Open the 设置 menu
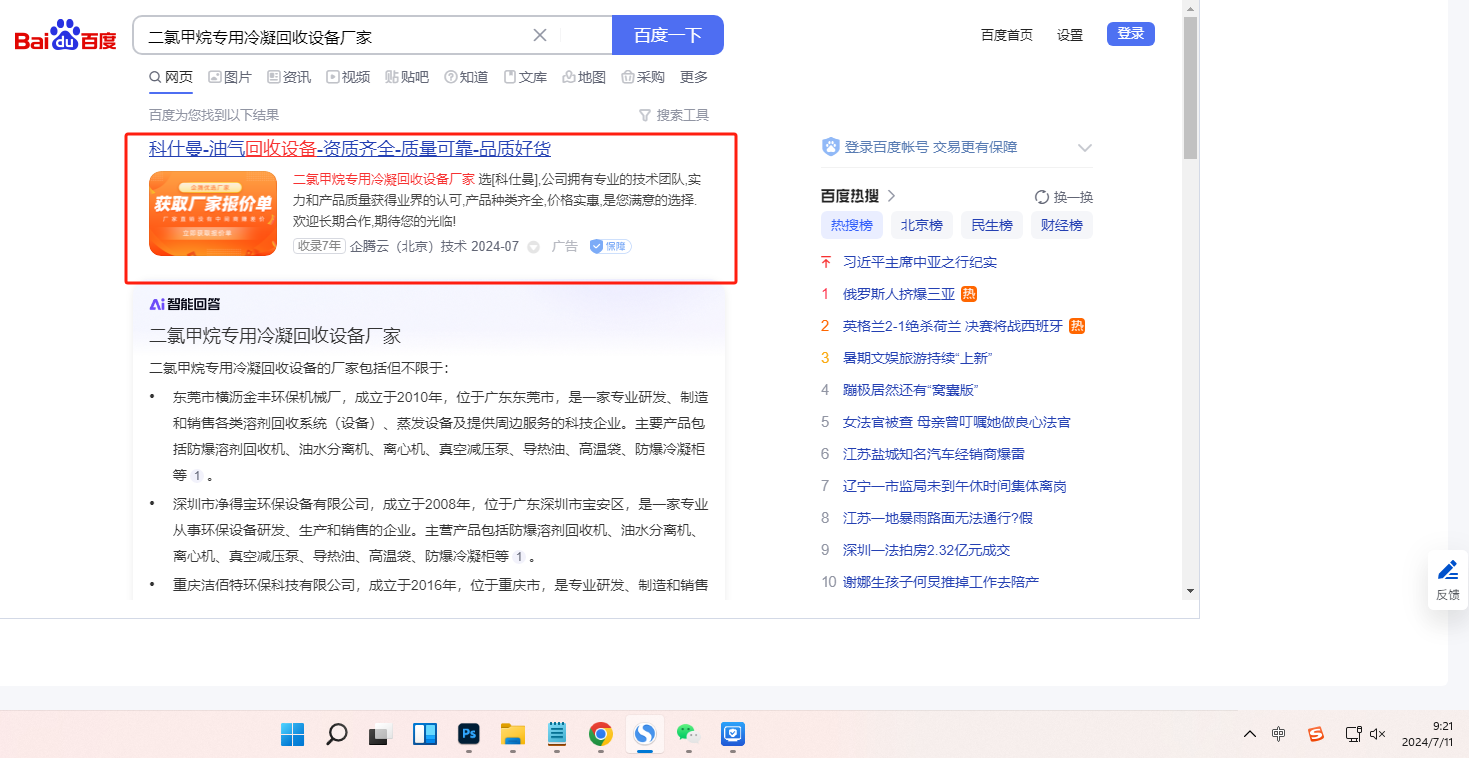The image size is (1469, 758). [1070, 35]
